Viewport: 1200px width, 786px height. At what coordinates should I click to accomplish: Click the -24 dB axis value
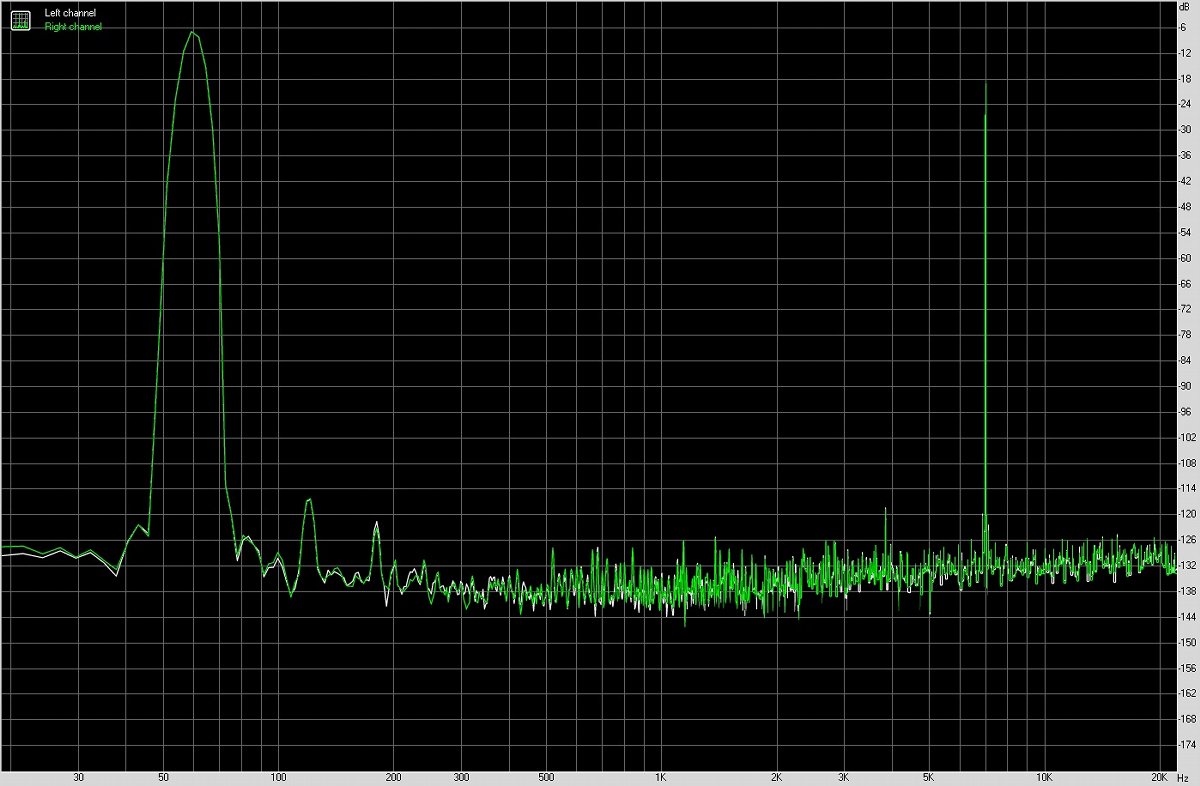1186,104
